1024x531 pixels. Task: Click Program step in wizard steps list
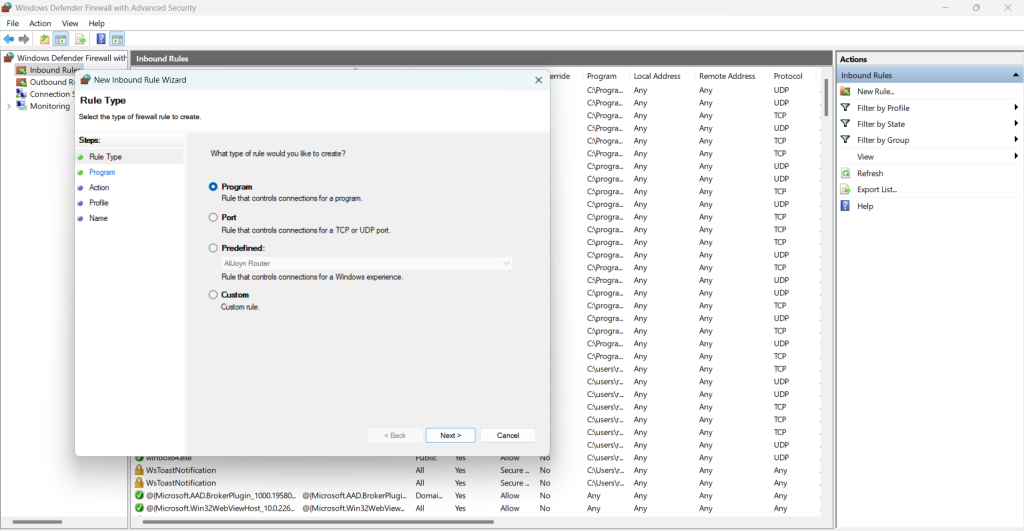[102, 172]
